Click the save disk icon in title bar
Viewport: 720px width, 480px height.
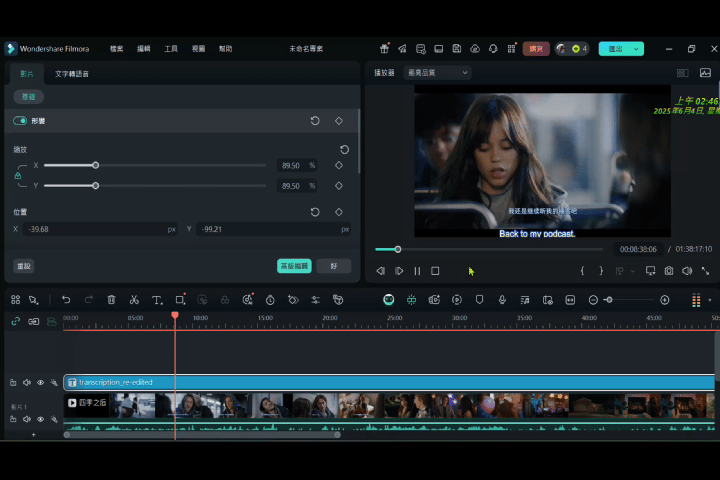tap(457, 48)
